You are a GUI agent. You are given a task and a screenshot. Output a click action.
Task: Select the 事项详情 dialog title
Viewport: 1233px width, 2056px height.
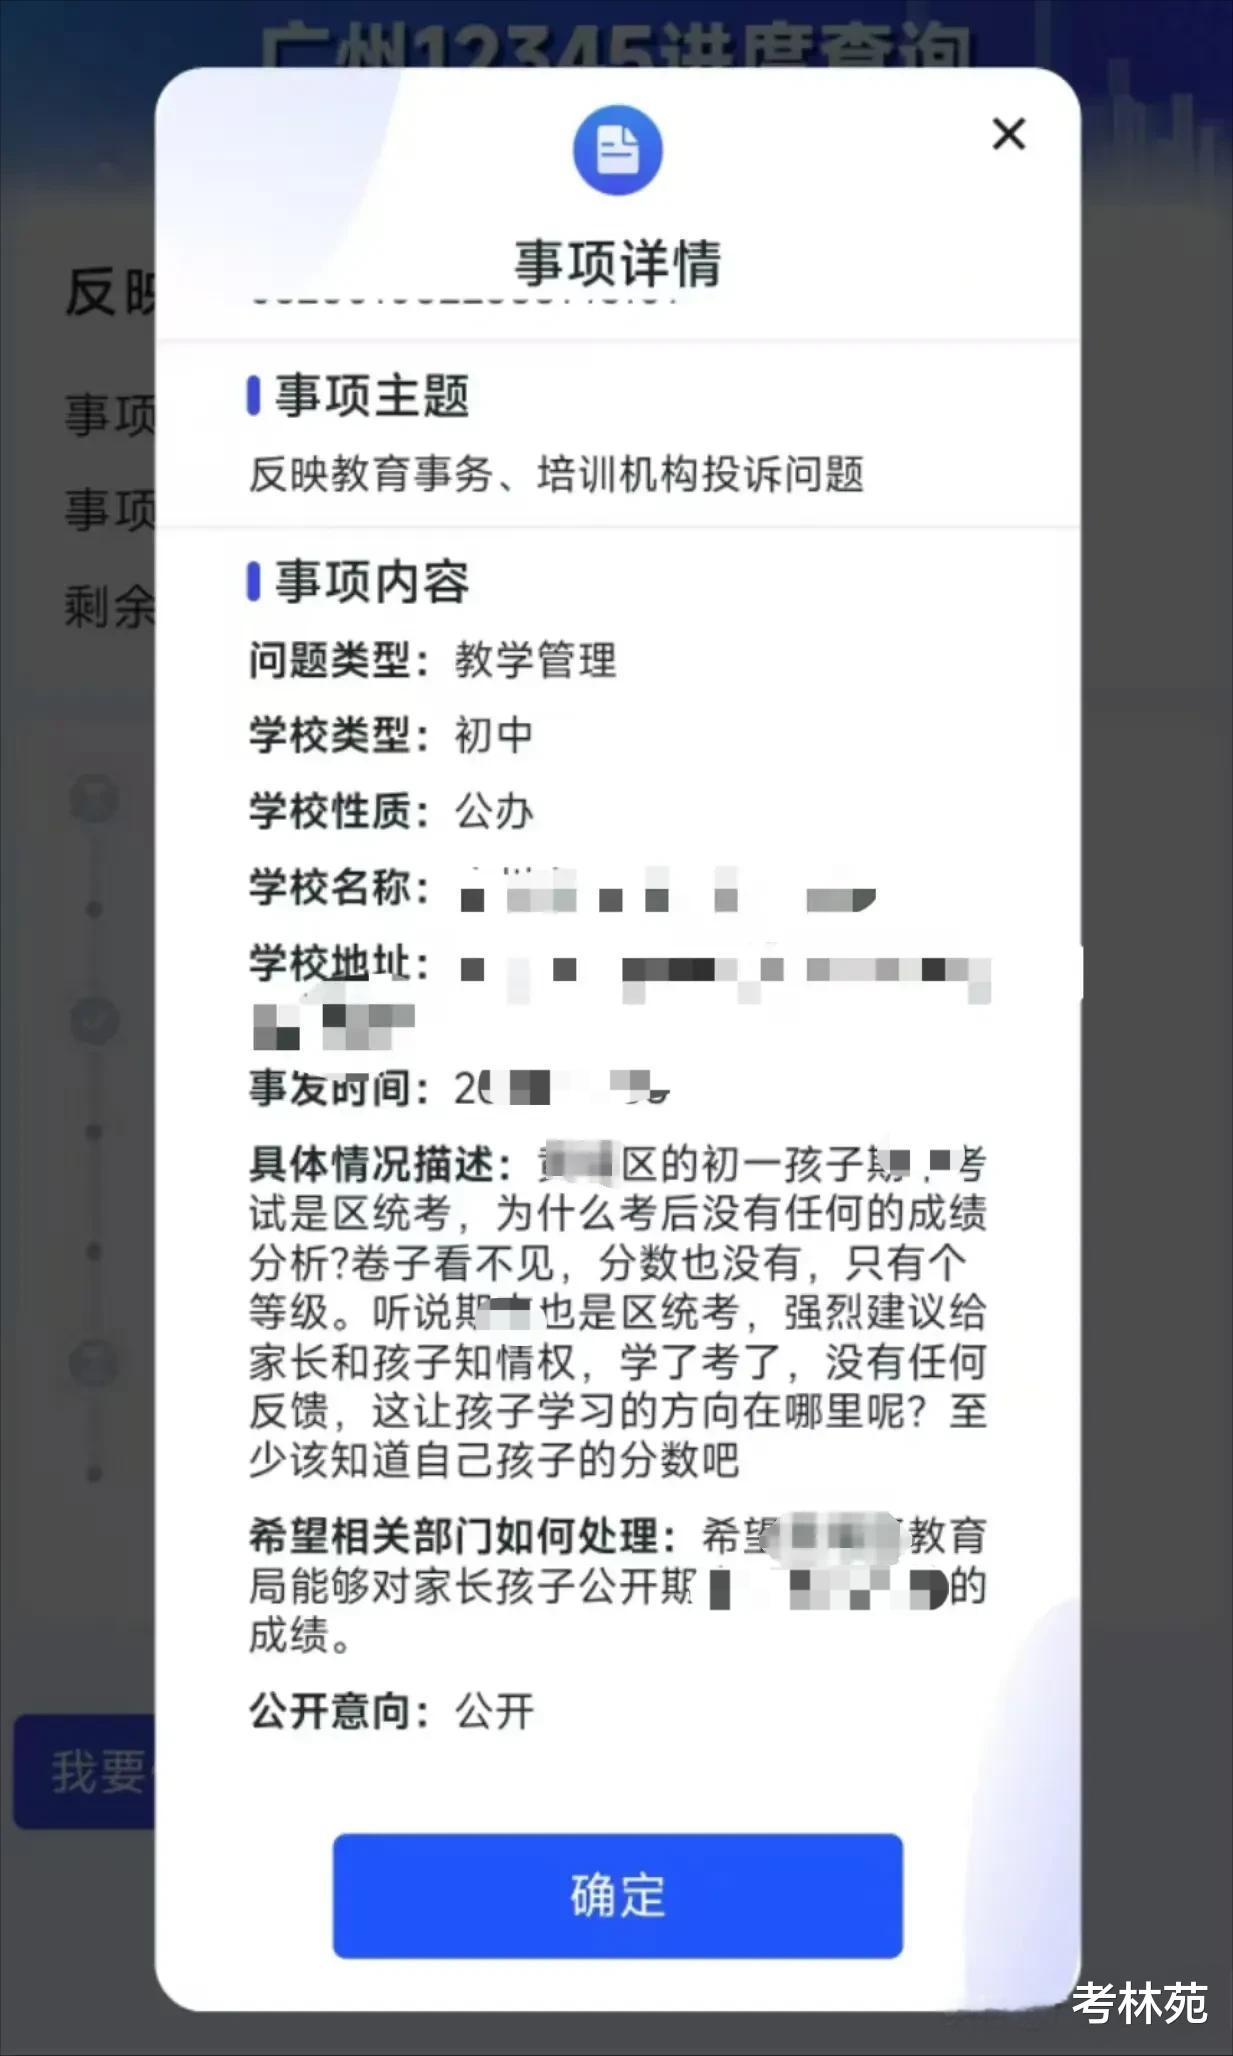click(617, 263)
